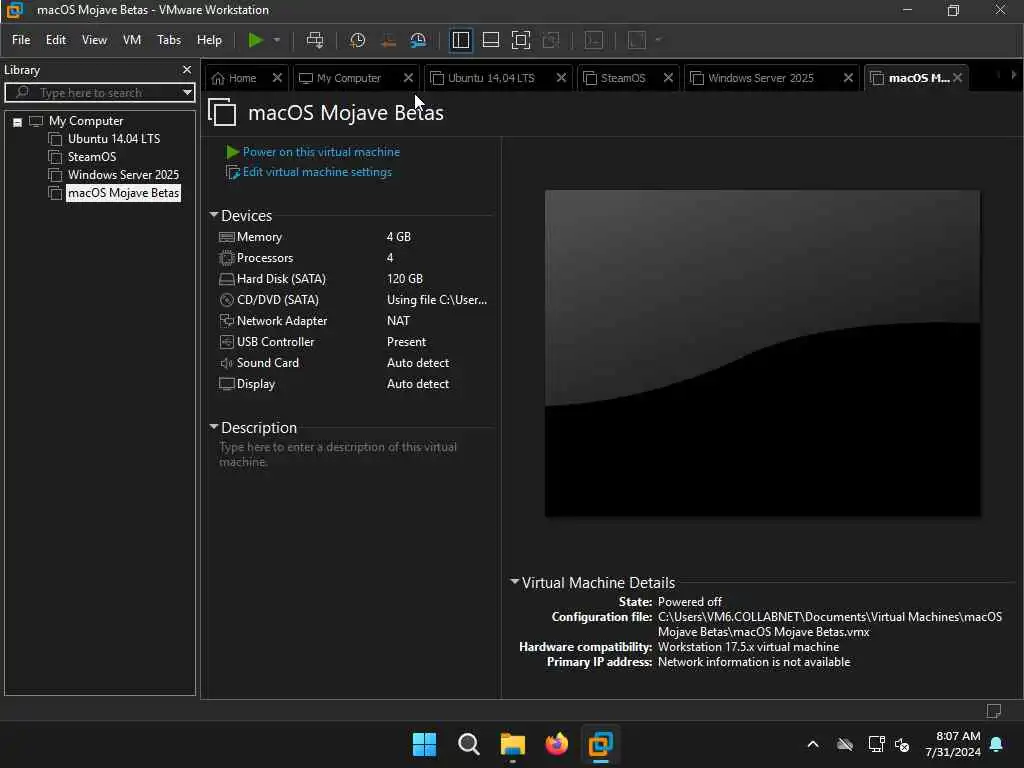Open the View menu

(x=94, y=40)
